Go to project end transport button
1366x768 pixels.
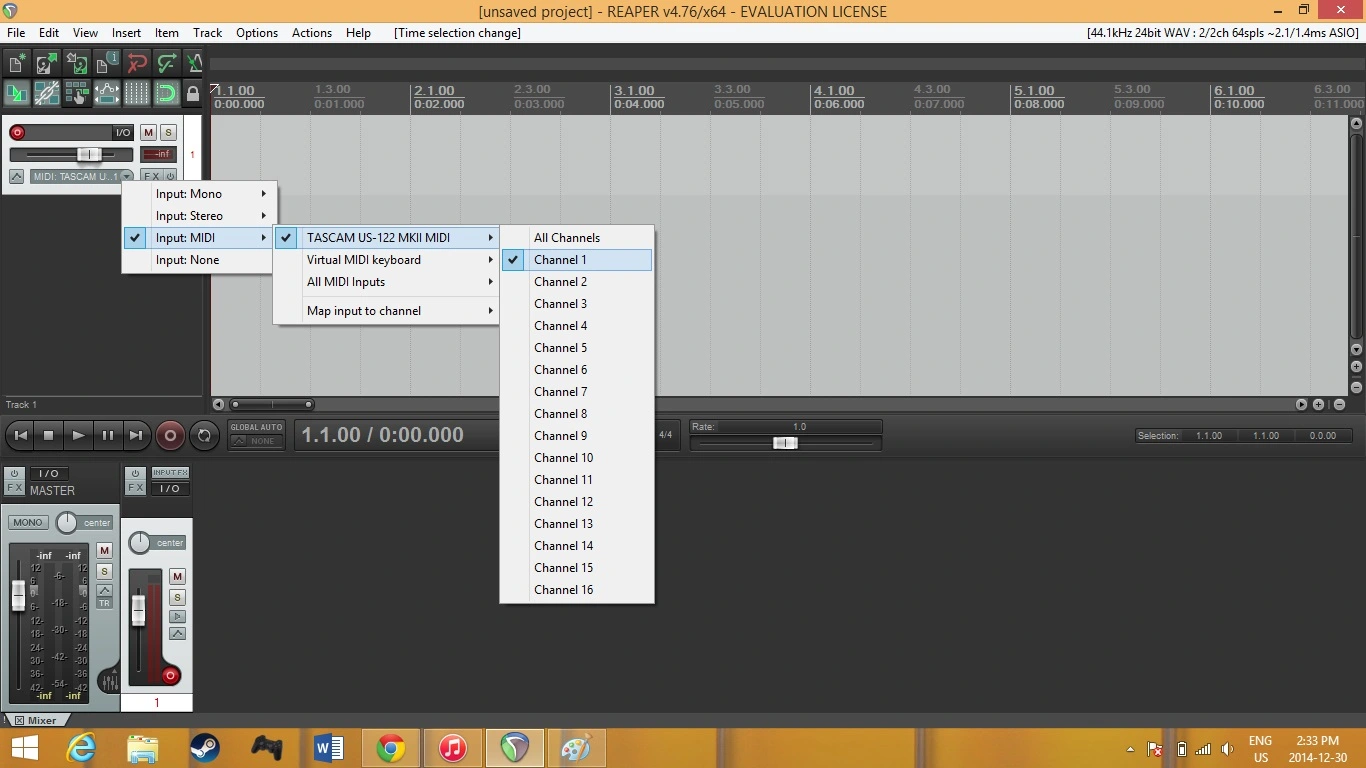(136, 435)
